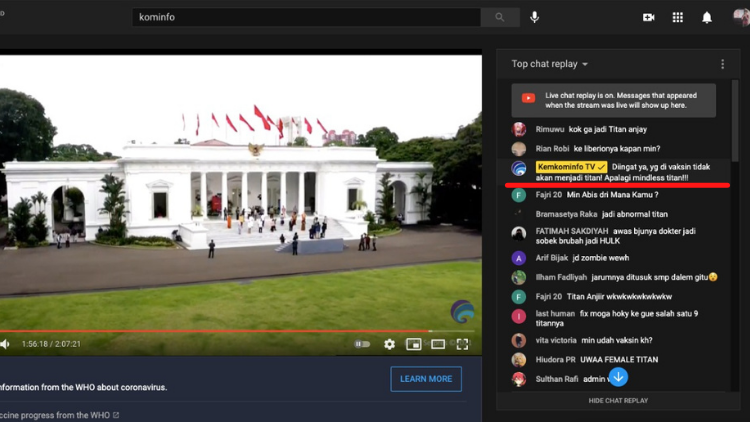Toggle the autoplay switch
The image size is (750, 422).
tap(362, 344)
